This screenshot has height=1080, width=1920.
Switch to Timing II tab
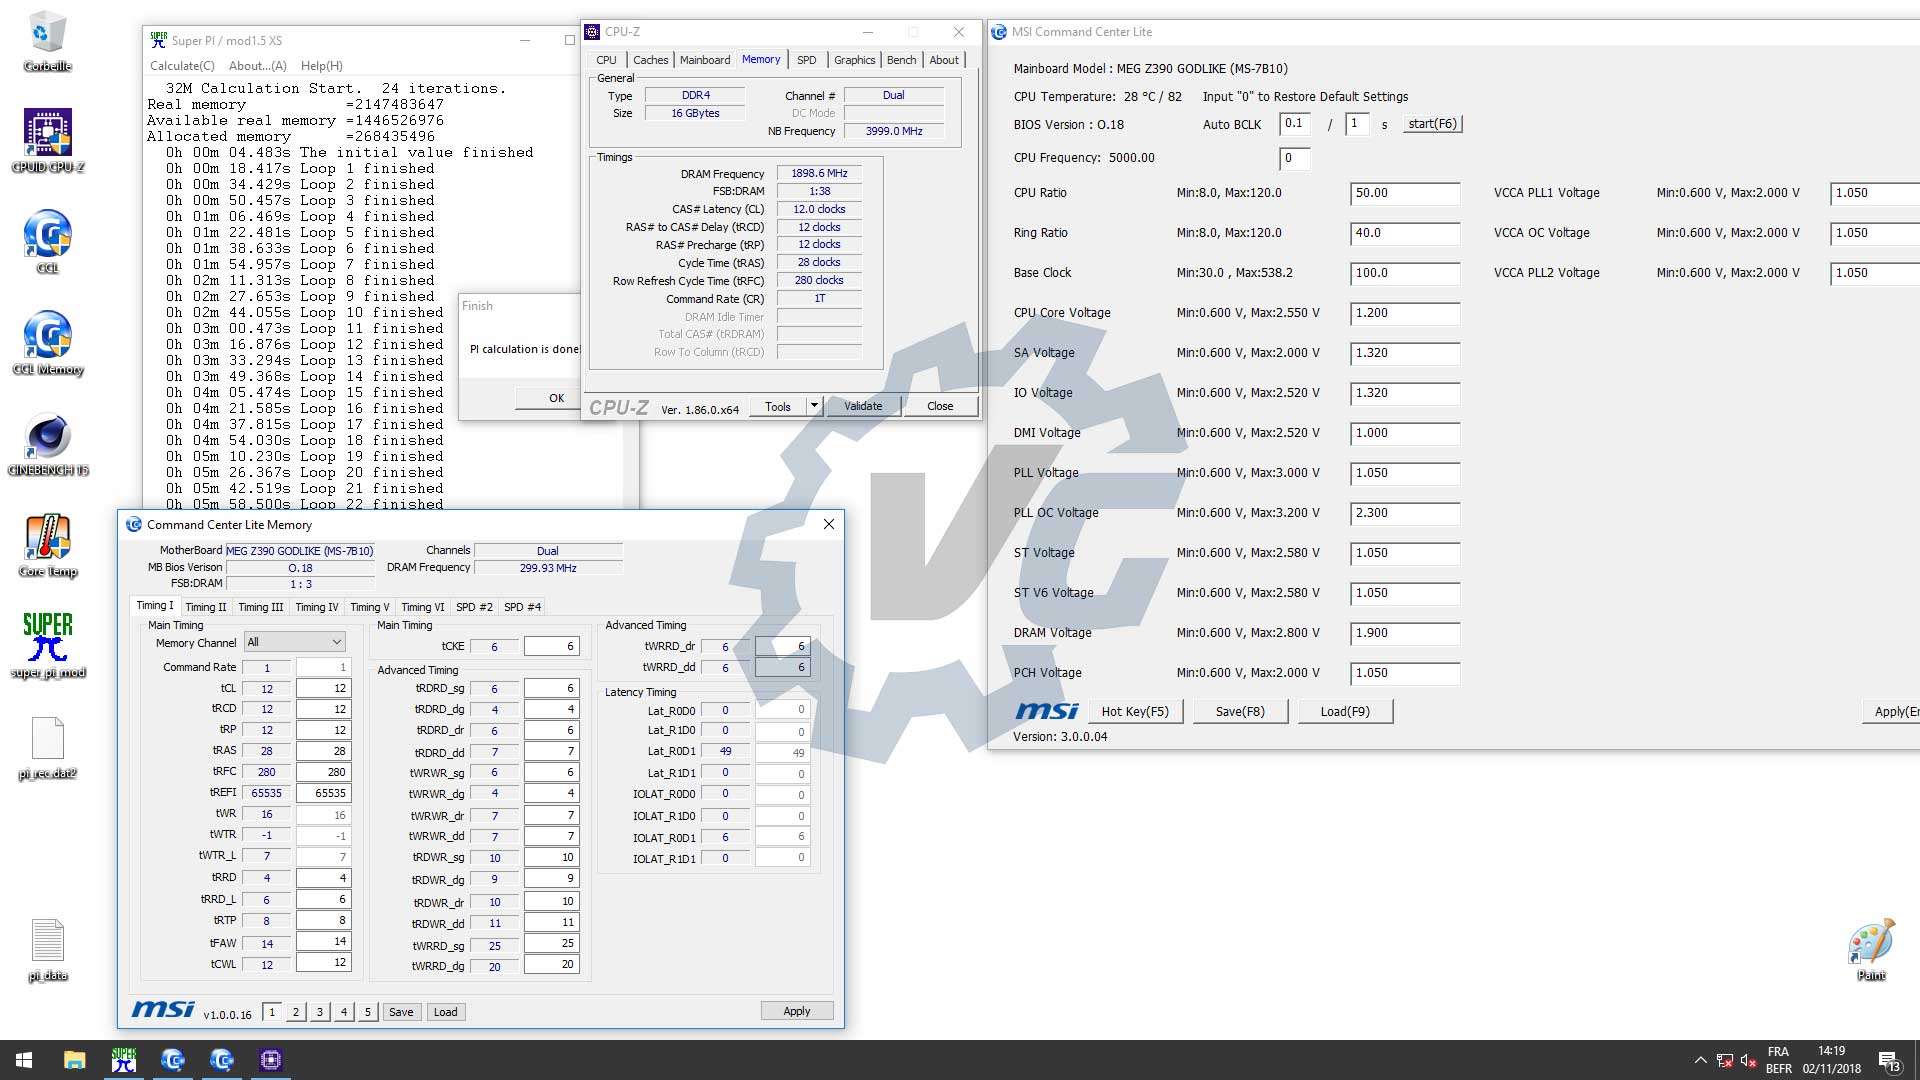(206, 607)
